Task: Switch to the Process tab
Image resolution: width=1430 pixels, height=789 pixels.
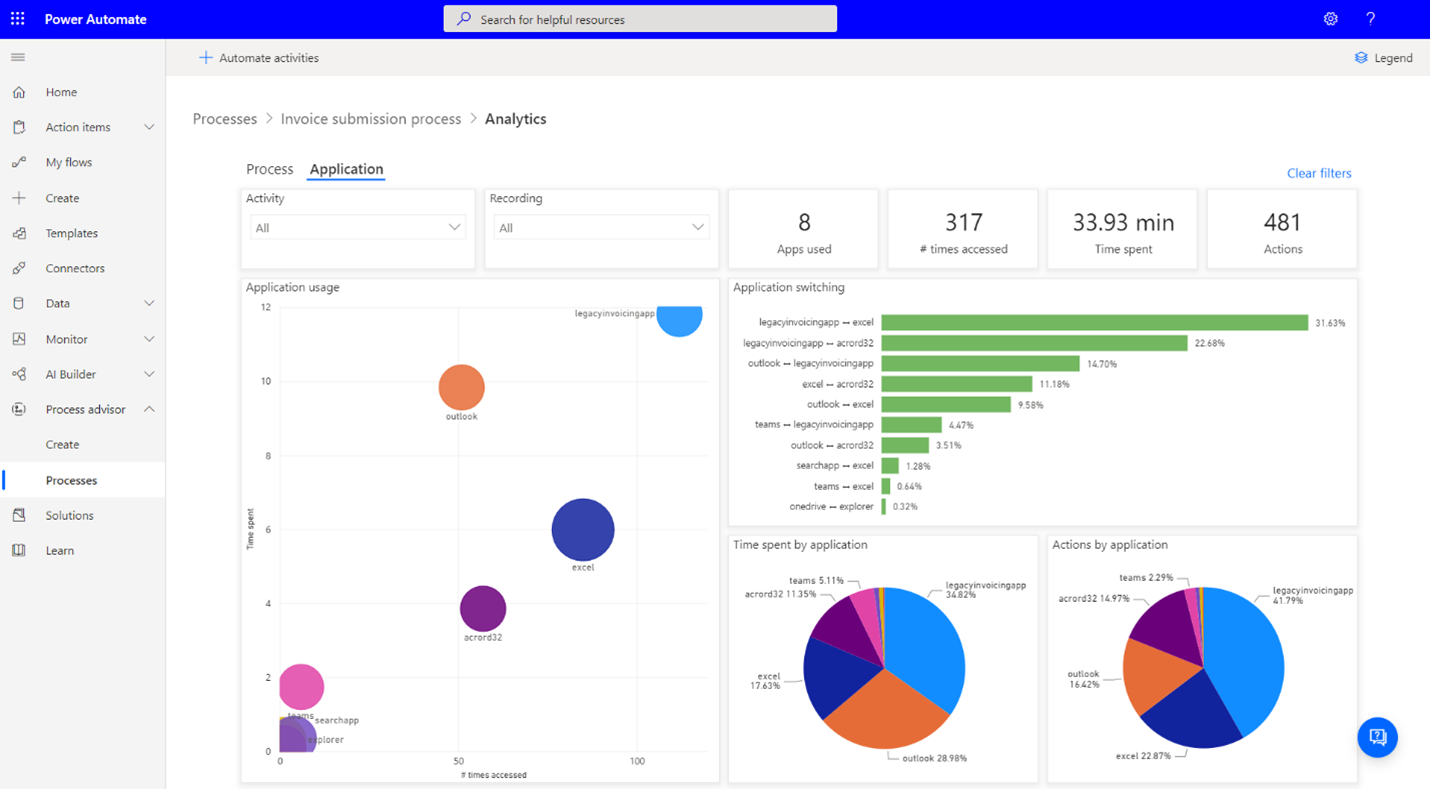Action: click(269, 169)
